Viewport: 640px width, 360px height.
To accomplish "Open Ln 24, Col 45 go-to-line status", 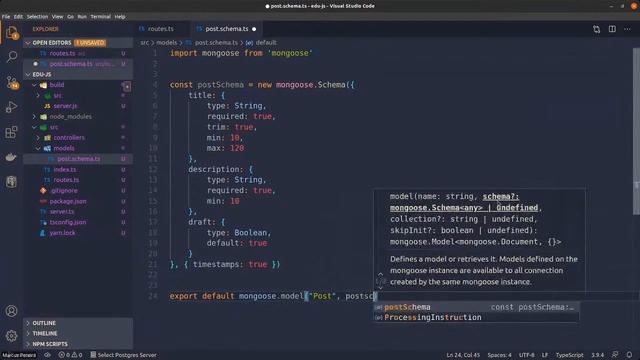I will click(x=463, y=355).
